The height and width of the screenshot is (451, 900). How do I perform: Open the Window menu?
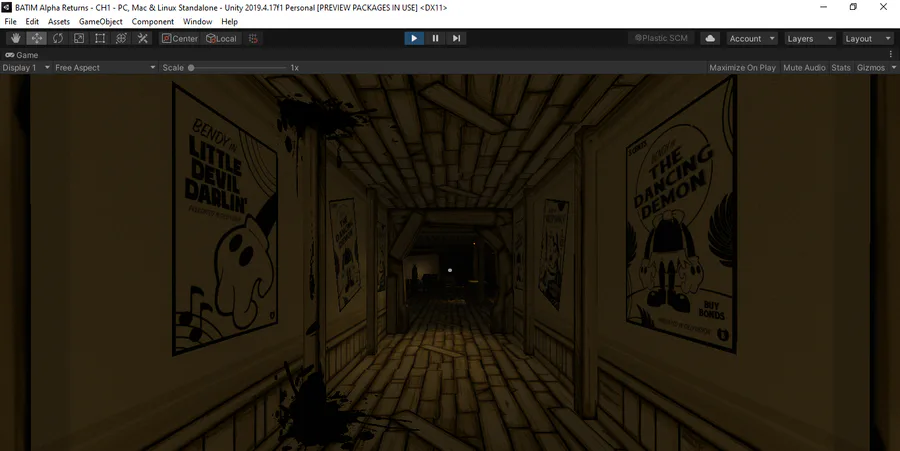pyautogui.click(x=197, y=21)
